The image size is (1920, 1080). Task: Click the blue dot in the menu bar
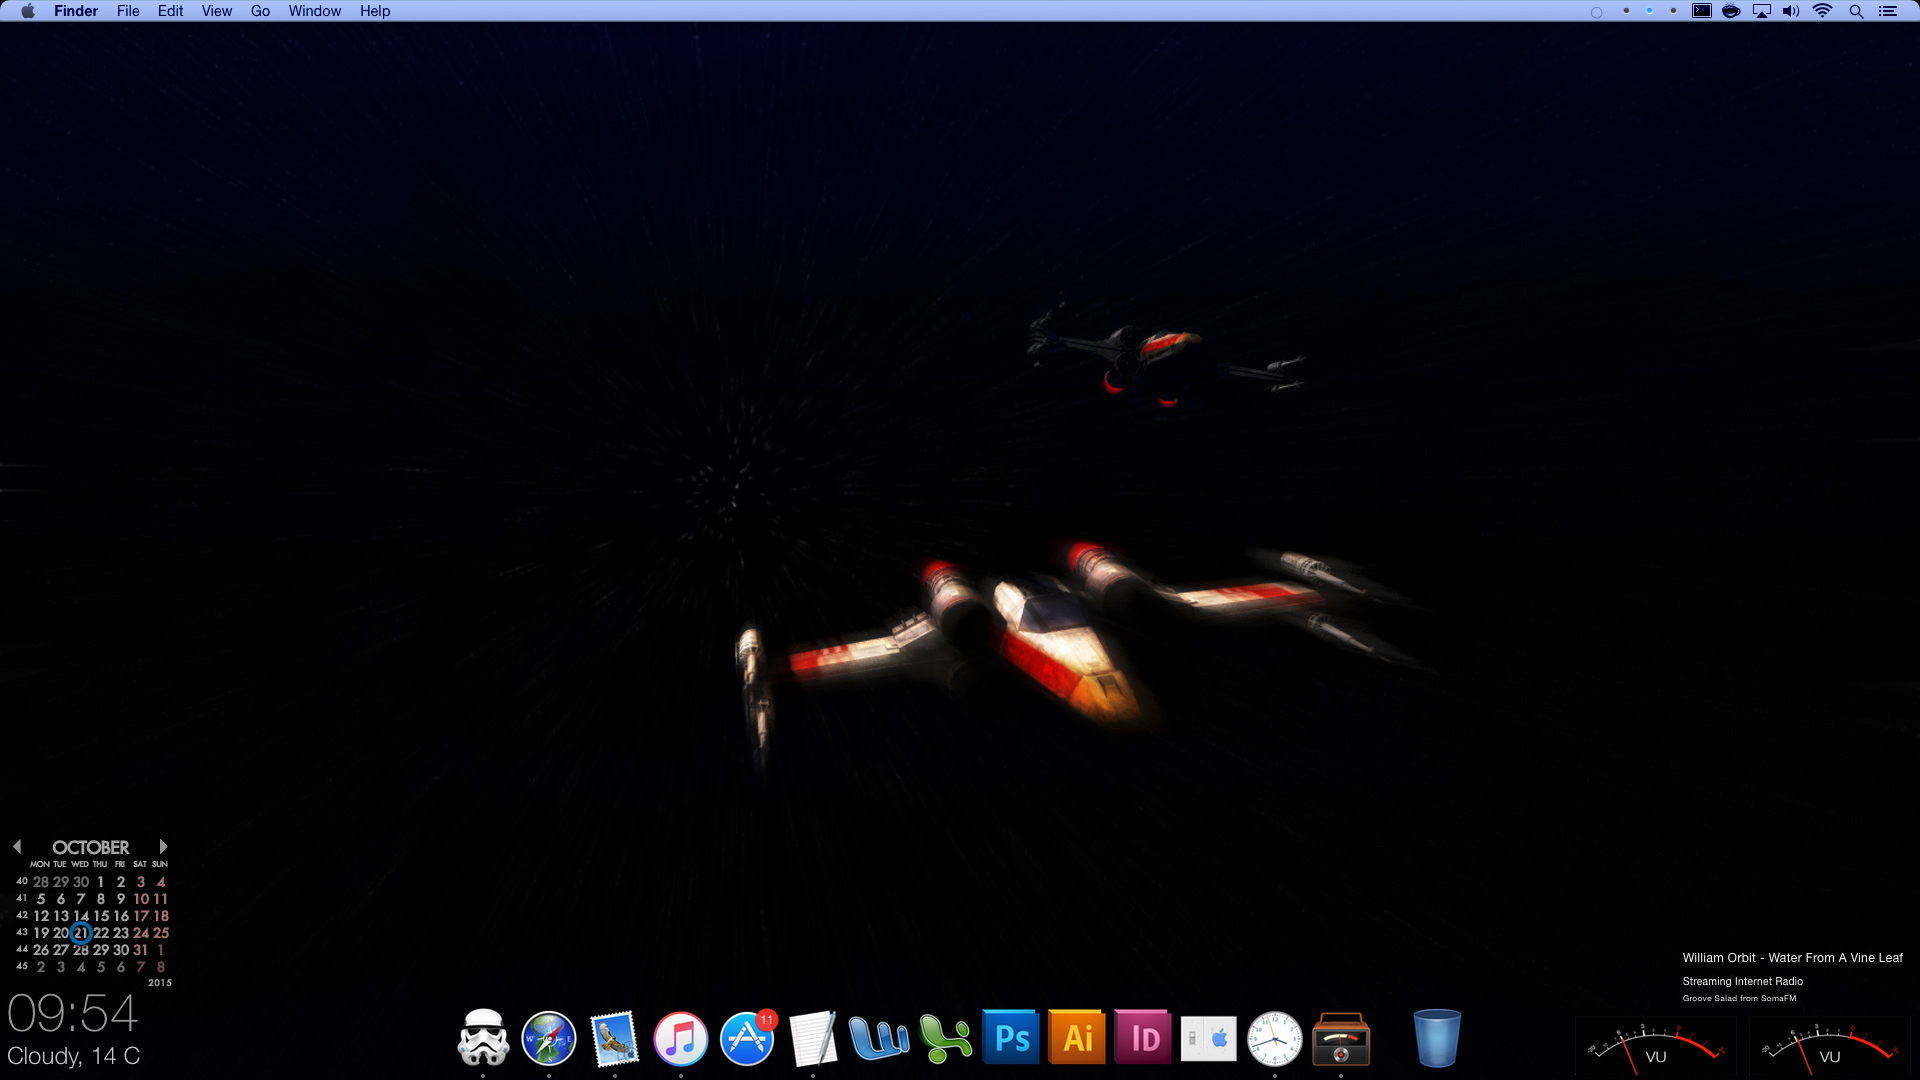1649,10
